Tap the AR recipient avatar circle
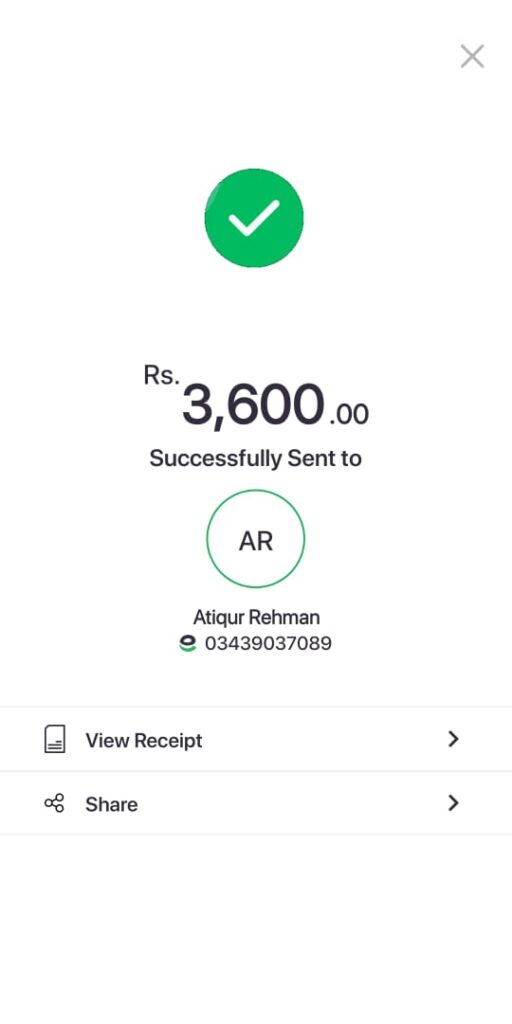The image size is (512, 1024). click(x=255, y=539)
